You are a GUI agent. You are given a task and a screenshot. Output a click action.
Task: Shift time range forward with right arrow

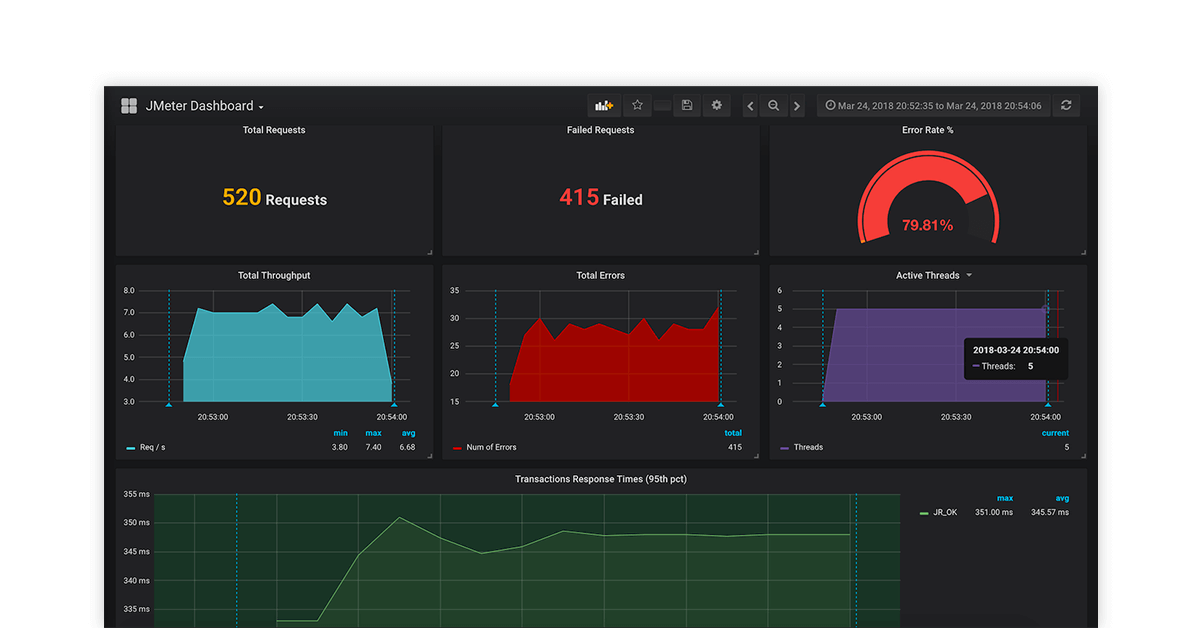pos(797,106)
